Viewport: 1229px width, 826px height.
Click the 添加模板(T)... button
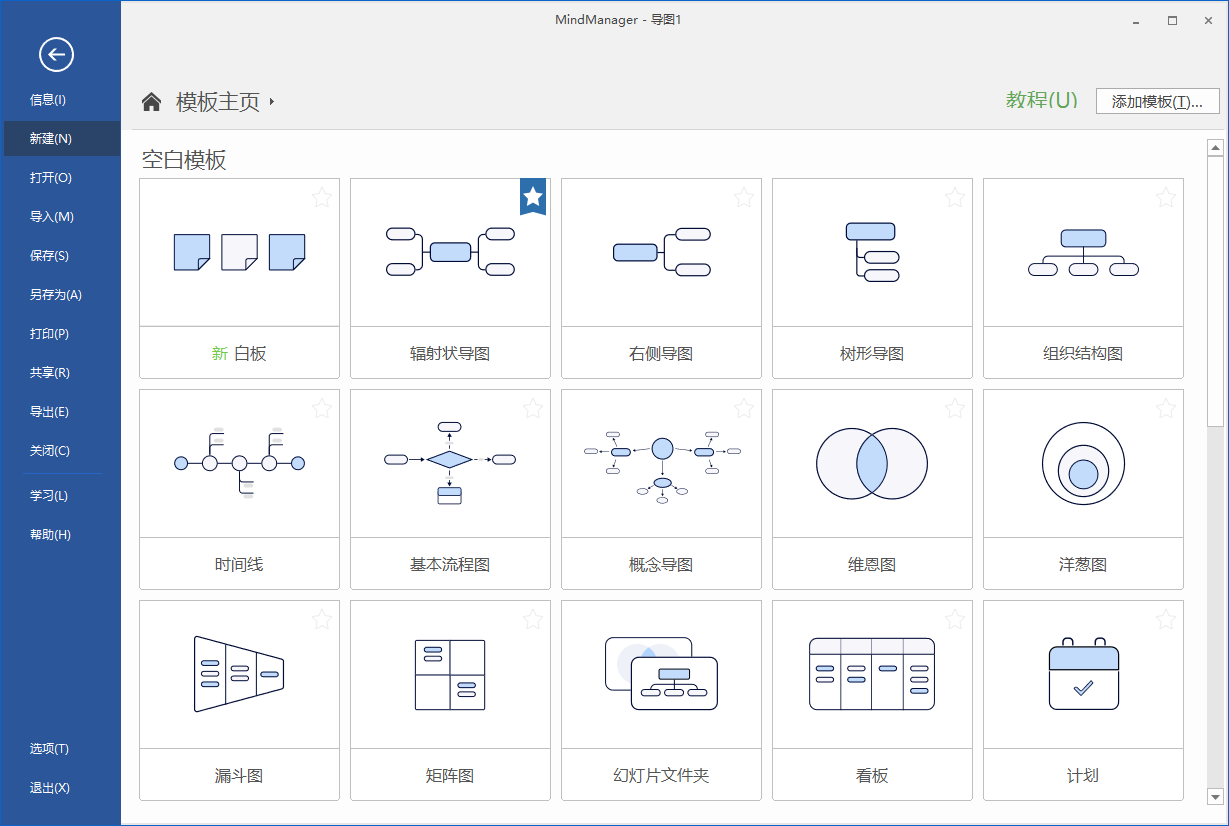1158,101
